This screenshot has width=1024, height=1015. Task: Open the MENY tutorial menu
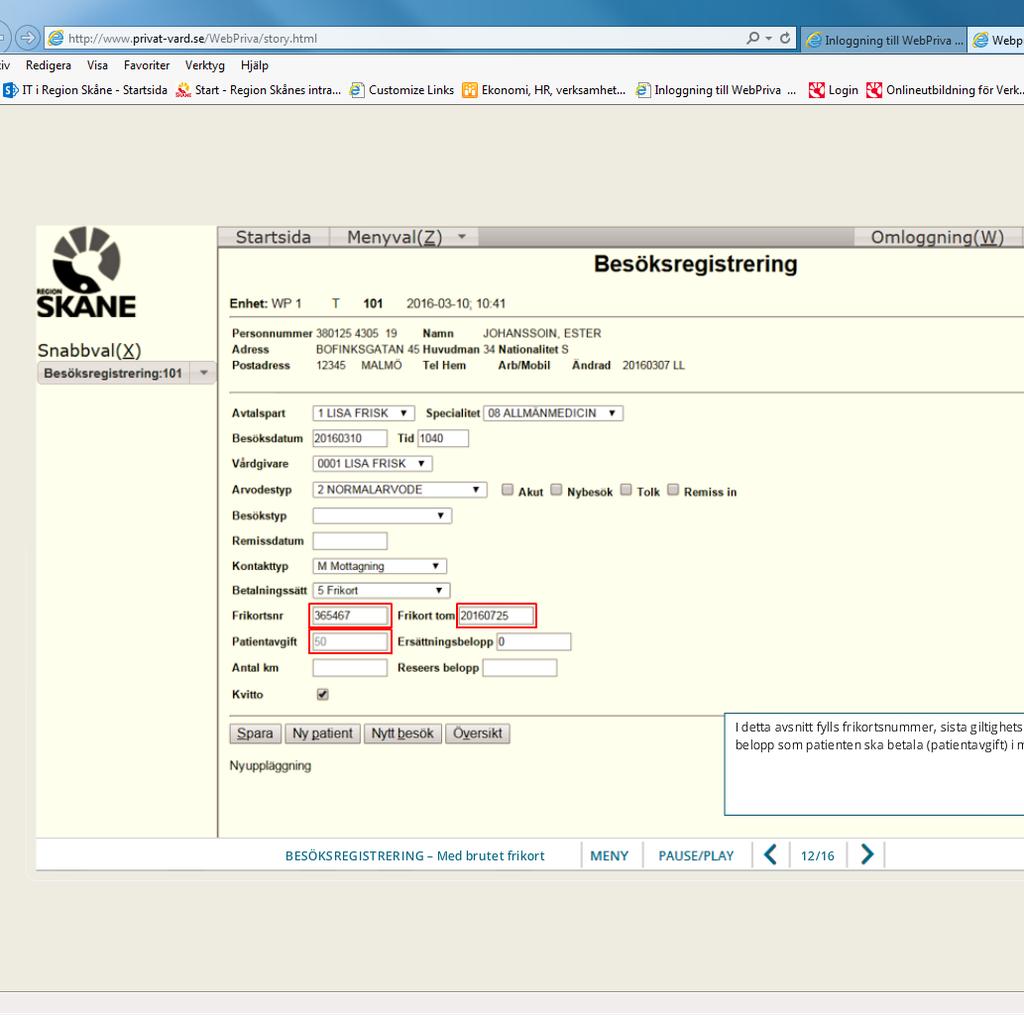pos(609,855)
